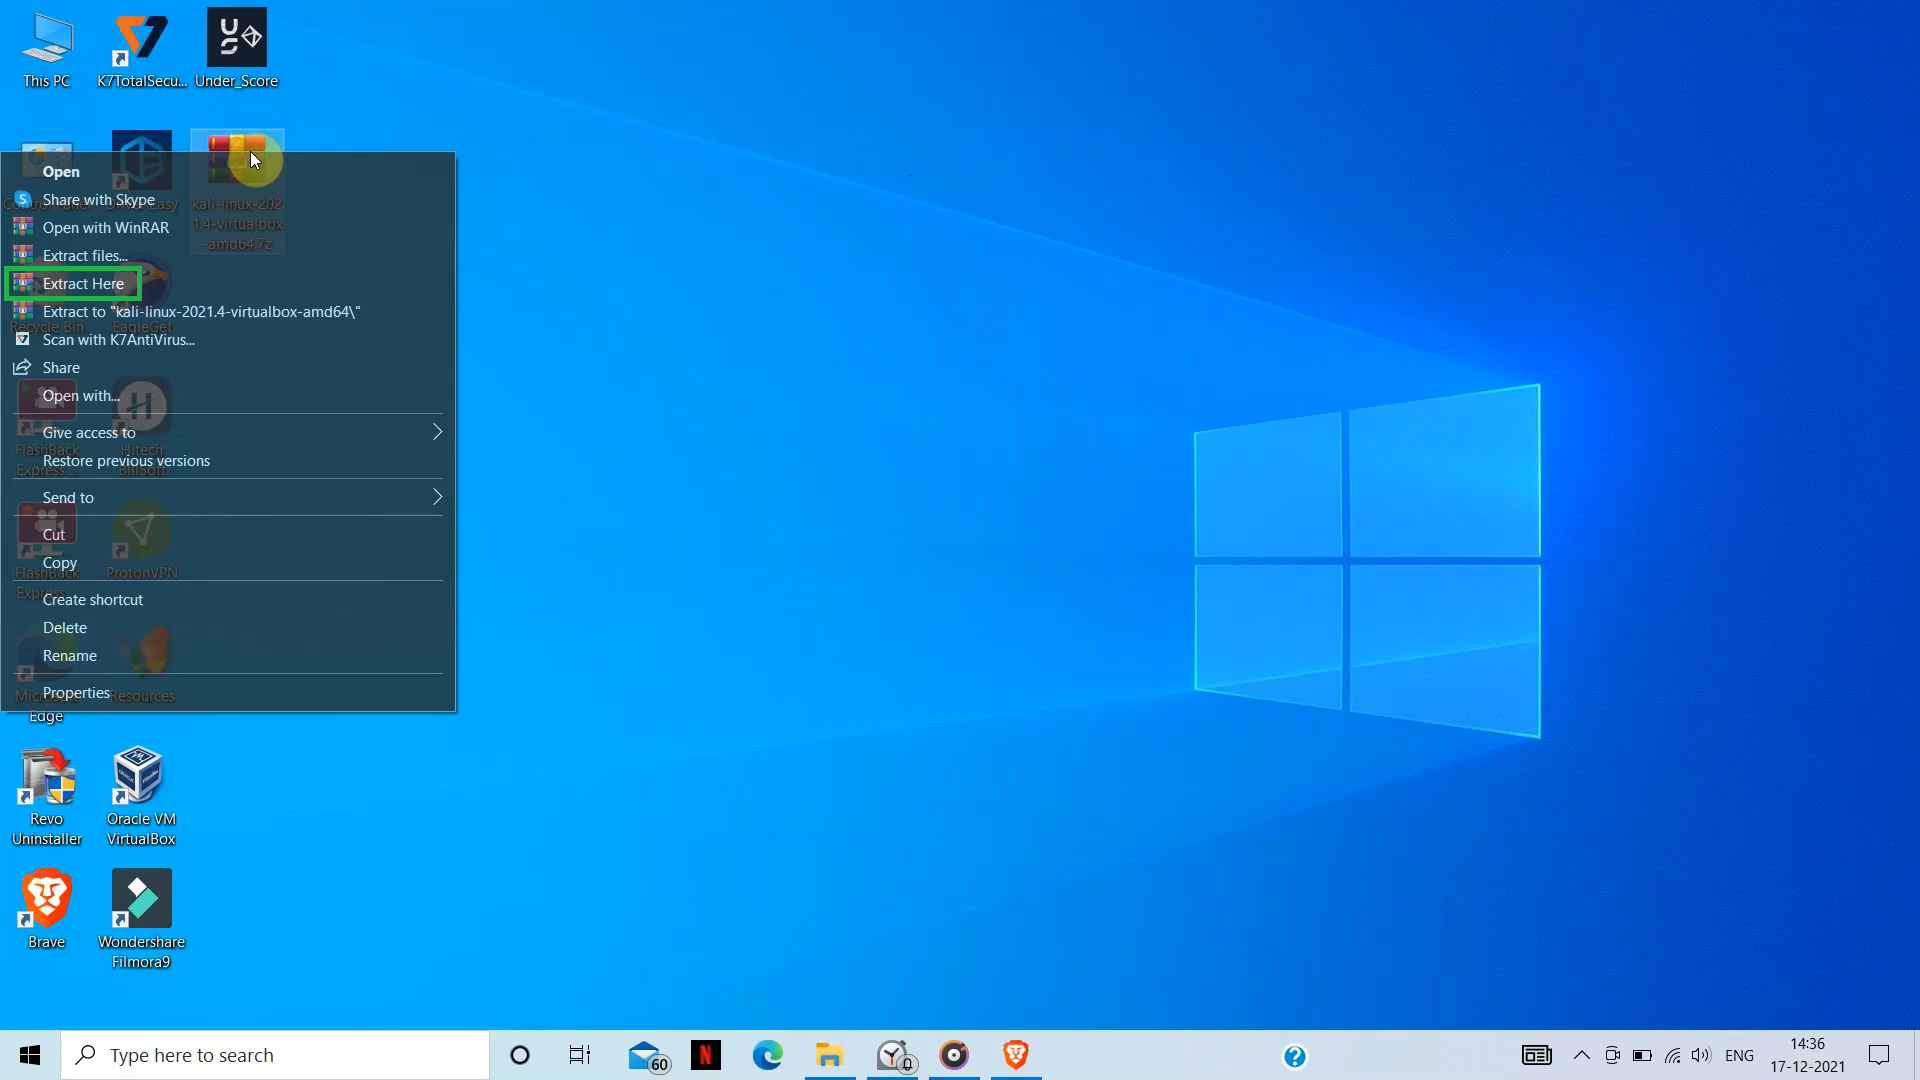Click the taskbar search box
1920x1080 pixels.
[x=275, y=1054]
